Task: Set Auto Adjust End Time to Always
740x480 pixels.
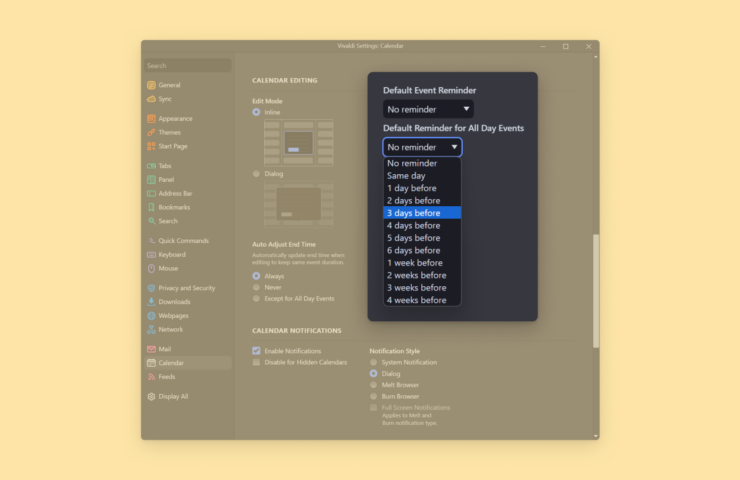Action: 256,276
